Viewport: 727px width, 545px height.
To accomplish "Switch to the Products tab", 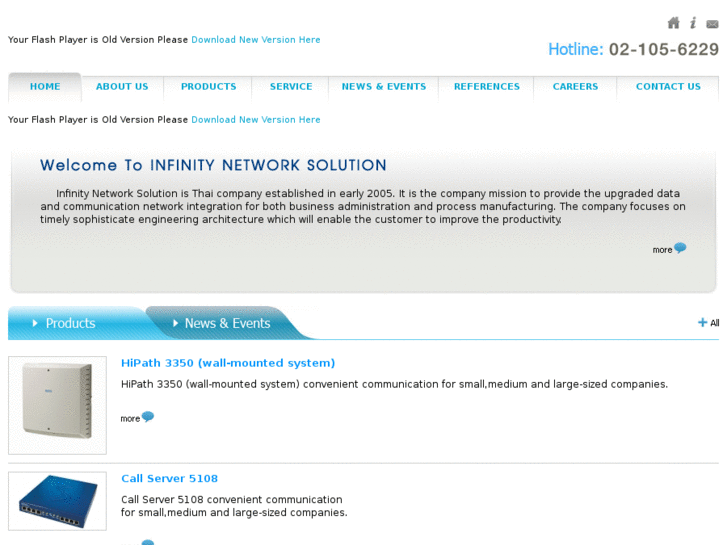I will pyautogui.click(x=70, y=323).
